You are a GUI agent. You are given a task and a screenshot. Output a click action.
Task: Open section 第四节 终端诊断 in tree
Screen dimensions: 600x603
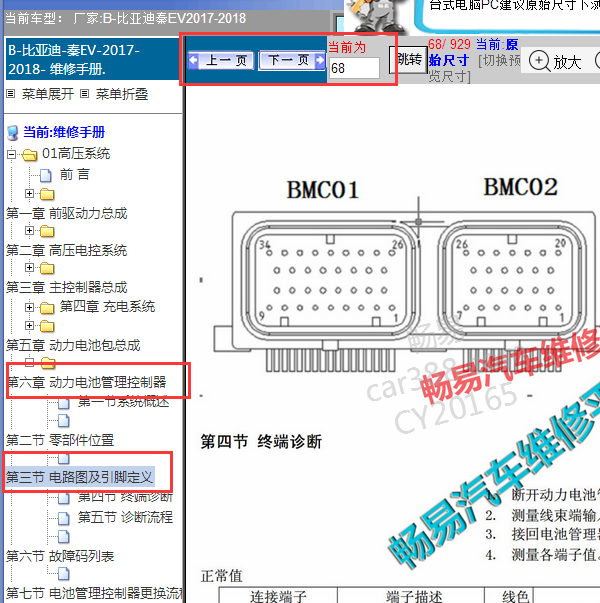coord(125,497)
